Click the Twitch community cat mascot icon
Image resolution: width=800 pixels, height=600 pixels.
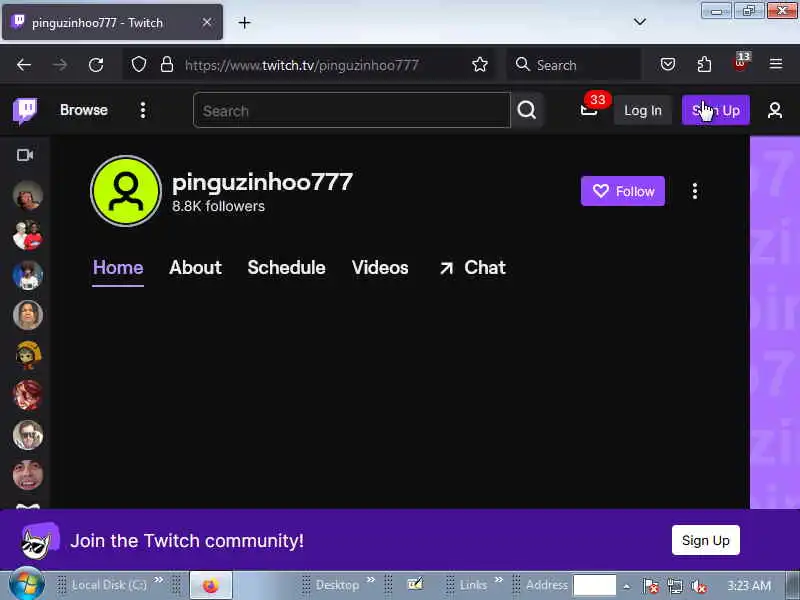39,540
